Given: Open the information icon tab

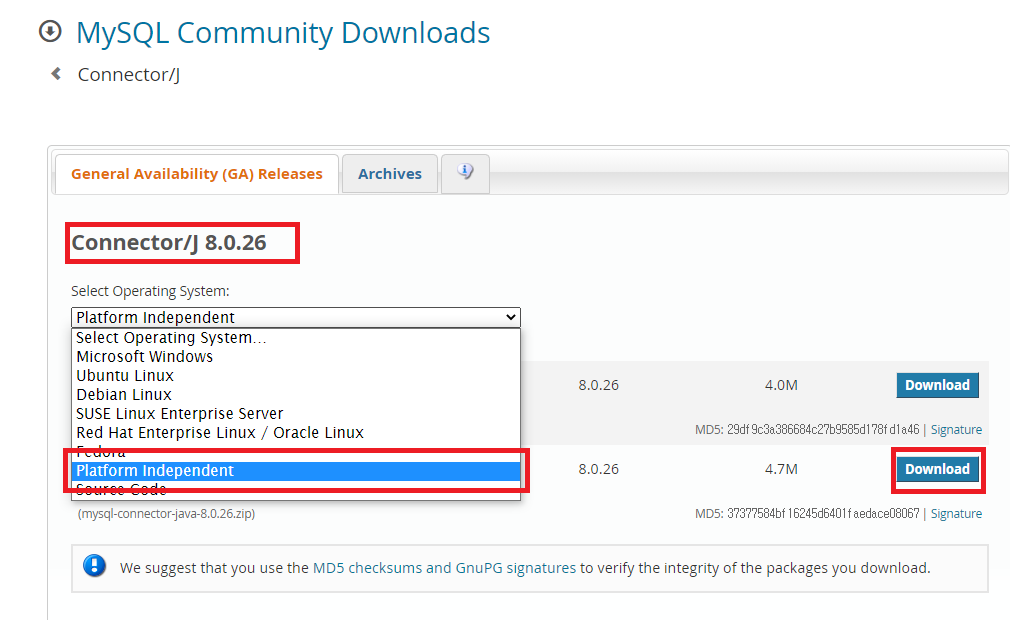Looking at the screenshot, I should point(465,173).
